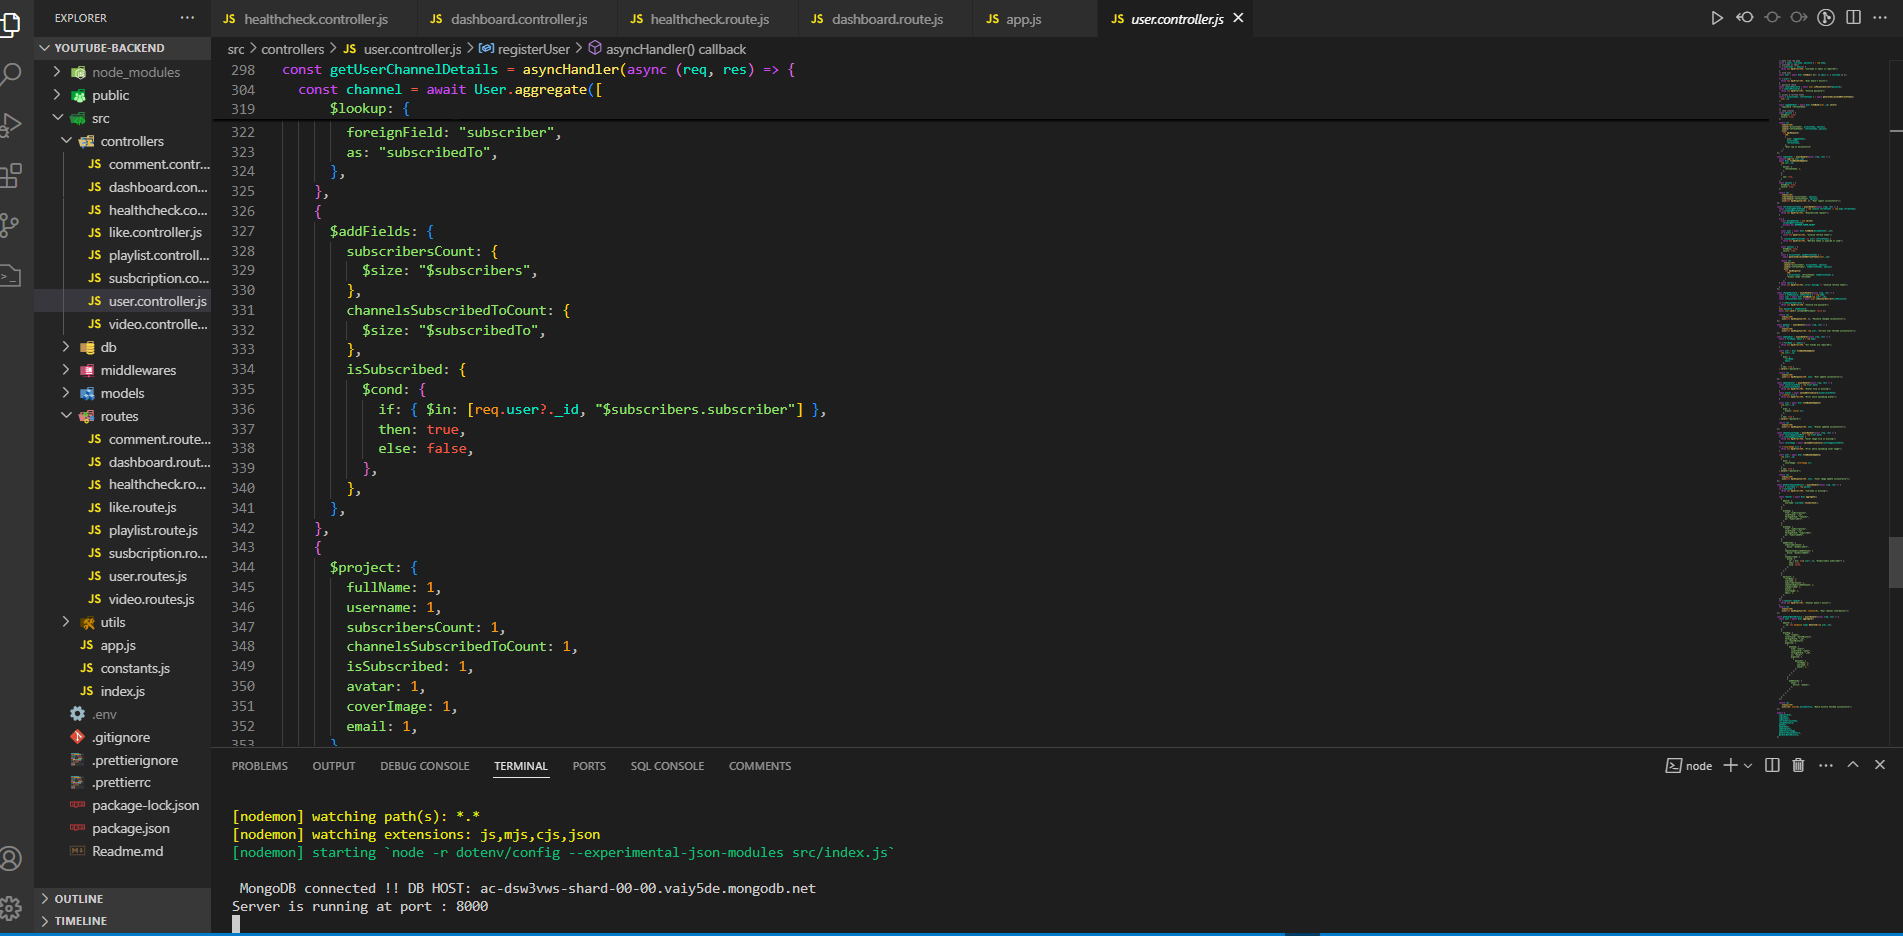The height and width of the screenshot is (936, 1903).
Task: Close the terminal panel
Action: [1880, 765]
